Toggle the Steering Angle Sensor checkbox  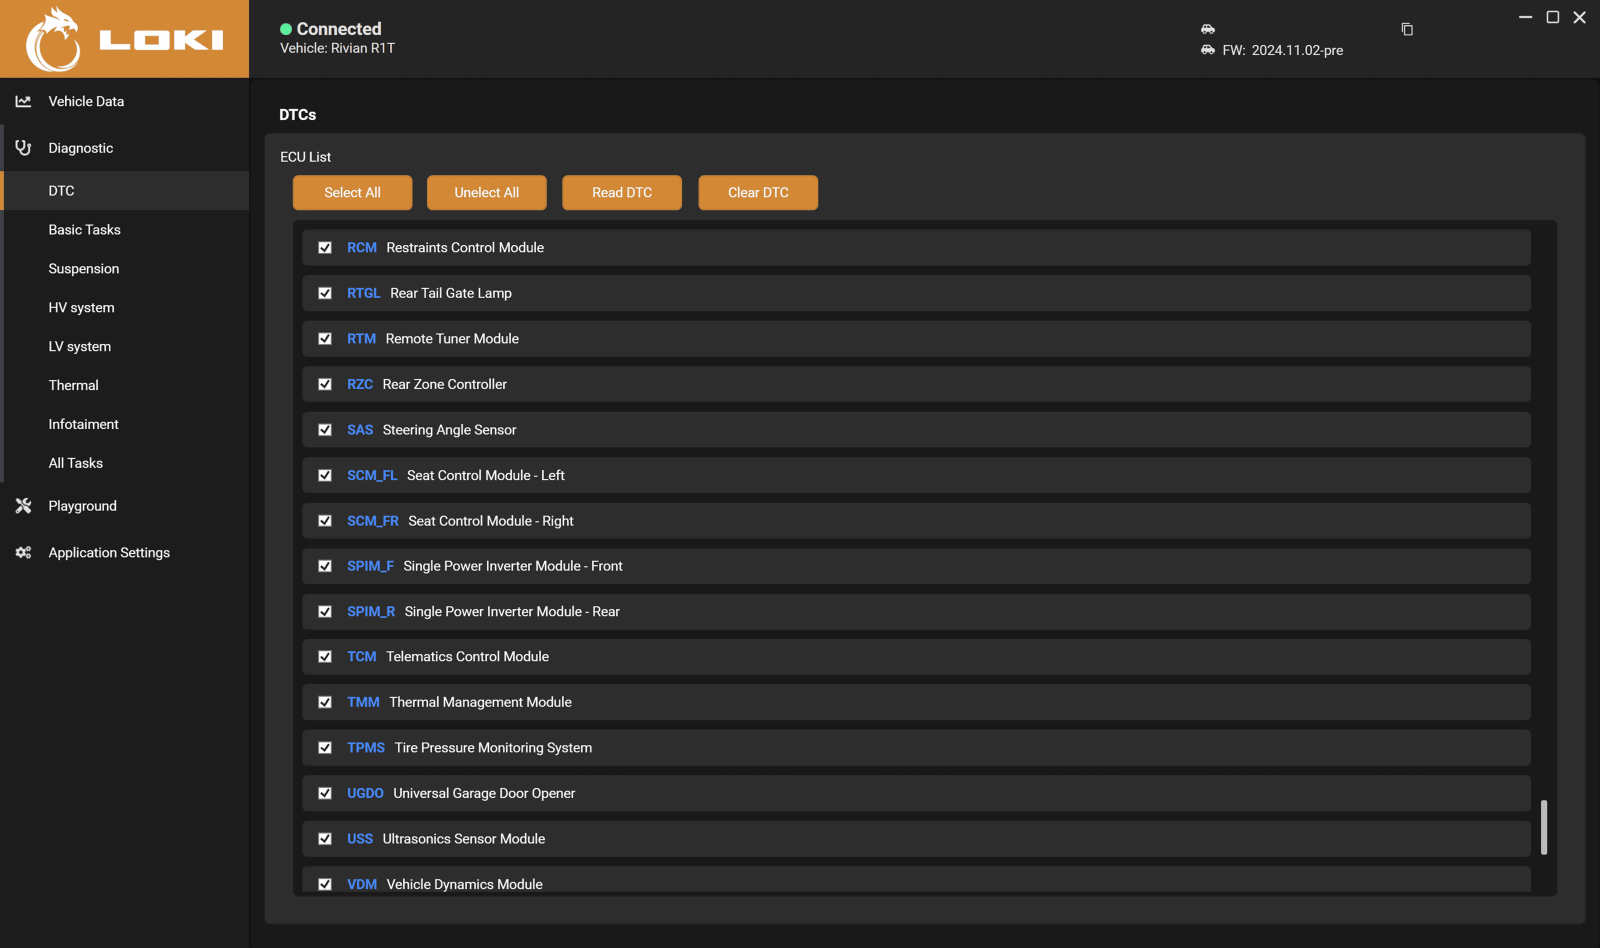pyautogui.click(x=325, y=430)
